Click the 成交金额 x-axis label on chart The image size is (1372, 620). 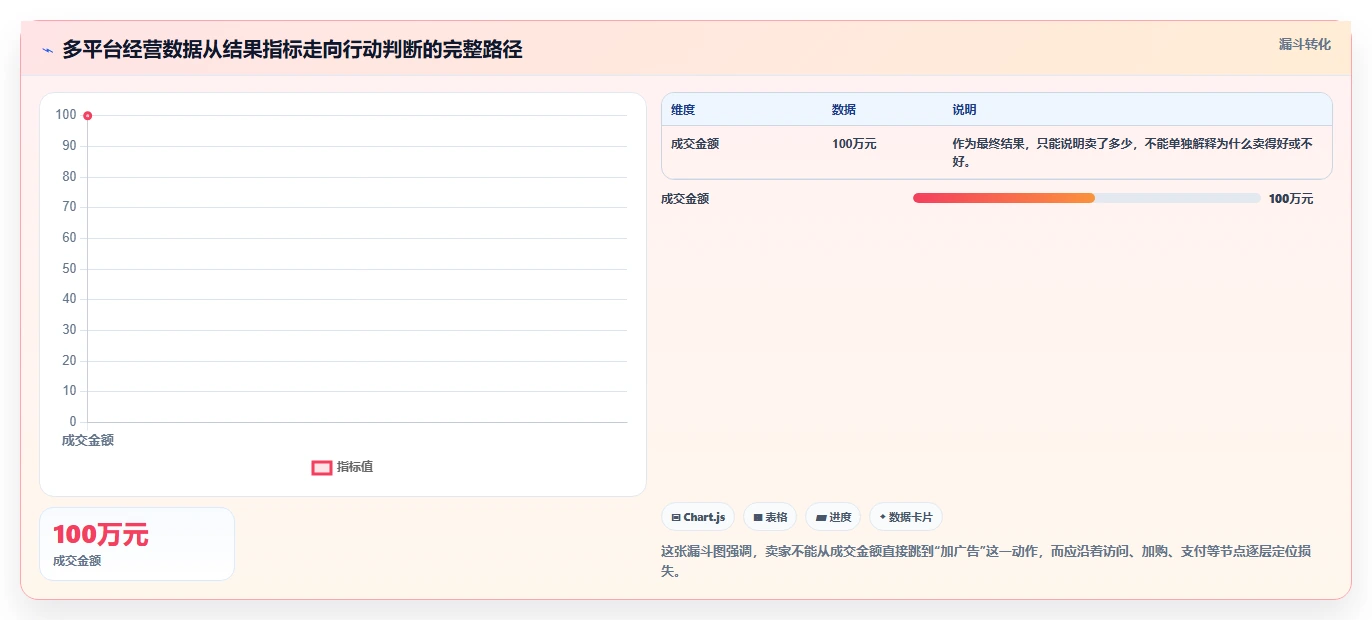point(88,440)
